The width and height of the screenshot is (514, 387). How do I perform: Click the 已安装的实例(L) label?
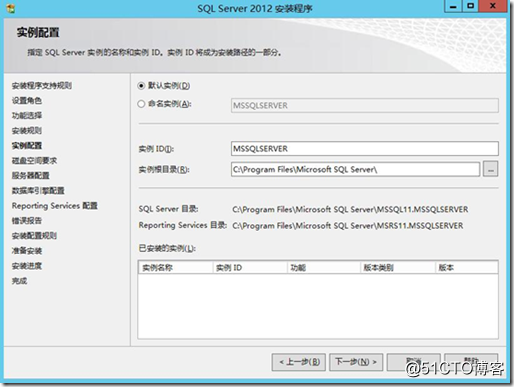167,248
